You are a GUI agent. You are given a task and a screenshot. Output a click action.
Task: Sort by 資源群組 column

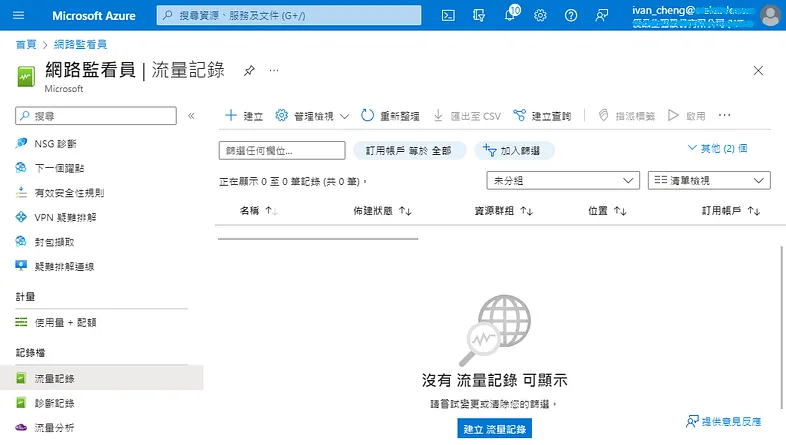pyautogui.click(x=503, y=210)
